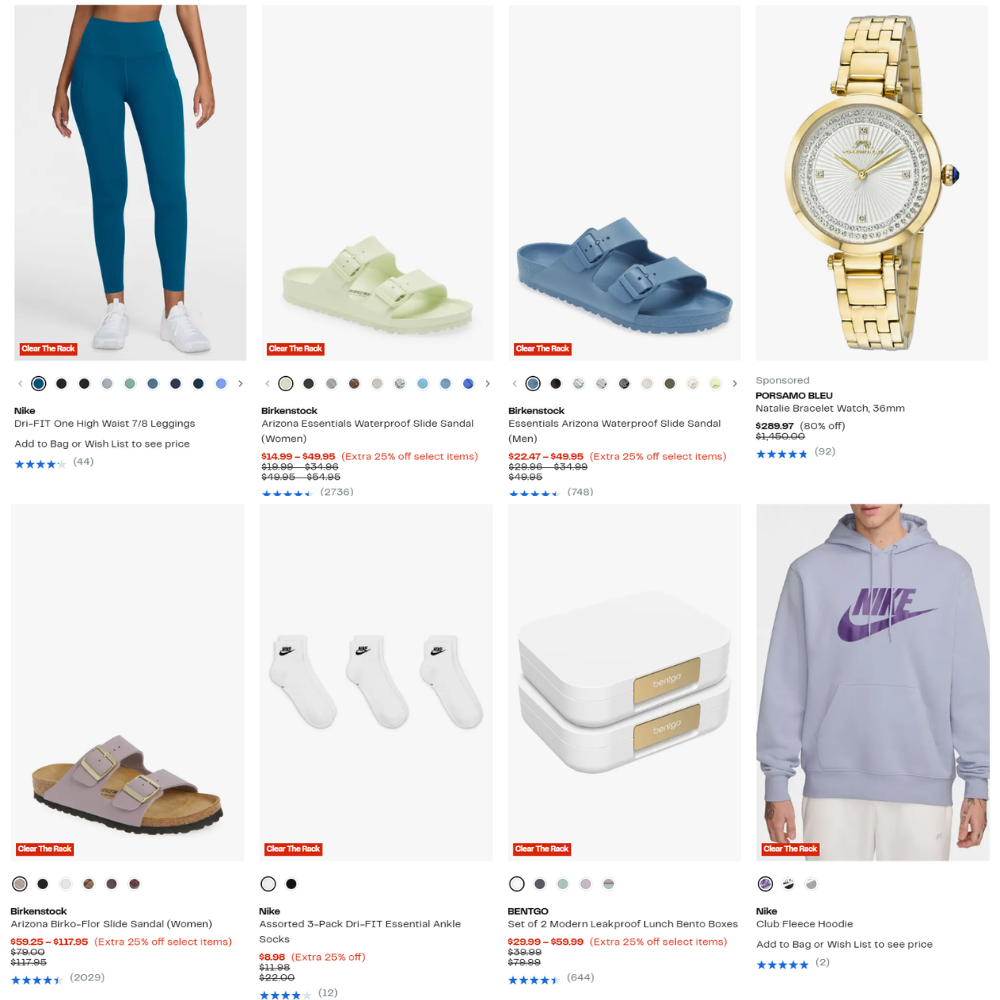Open Natalie Bracelet Watch product link
Image resolution: width=1000 pixels, height=1000 pixels.
tap(830, 408)
